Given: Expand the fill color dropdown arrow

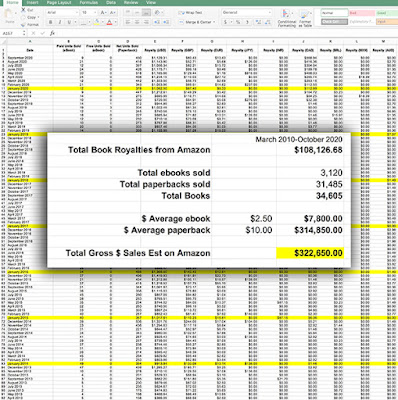Looking at the screenshot, I should [x=102, y=22].
